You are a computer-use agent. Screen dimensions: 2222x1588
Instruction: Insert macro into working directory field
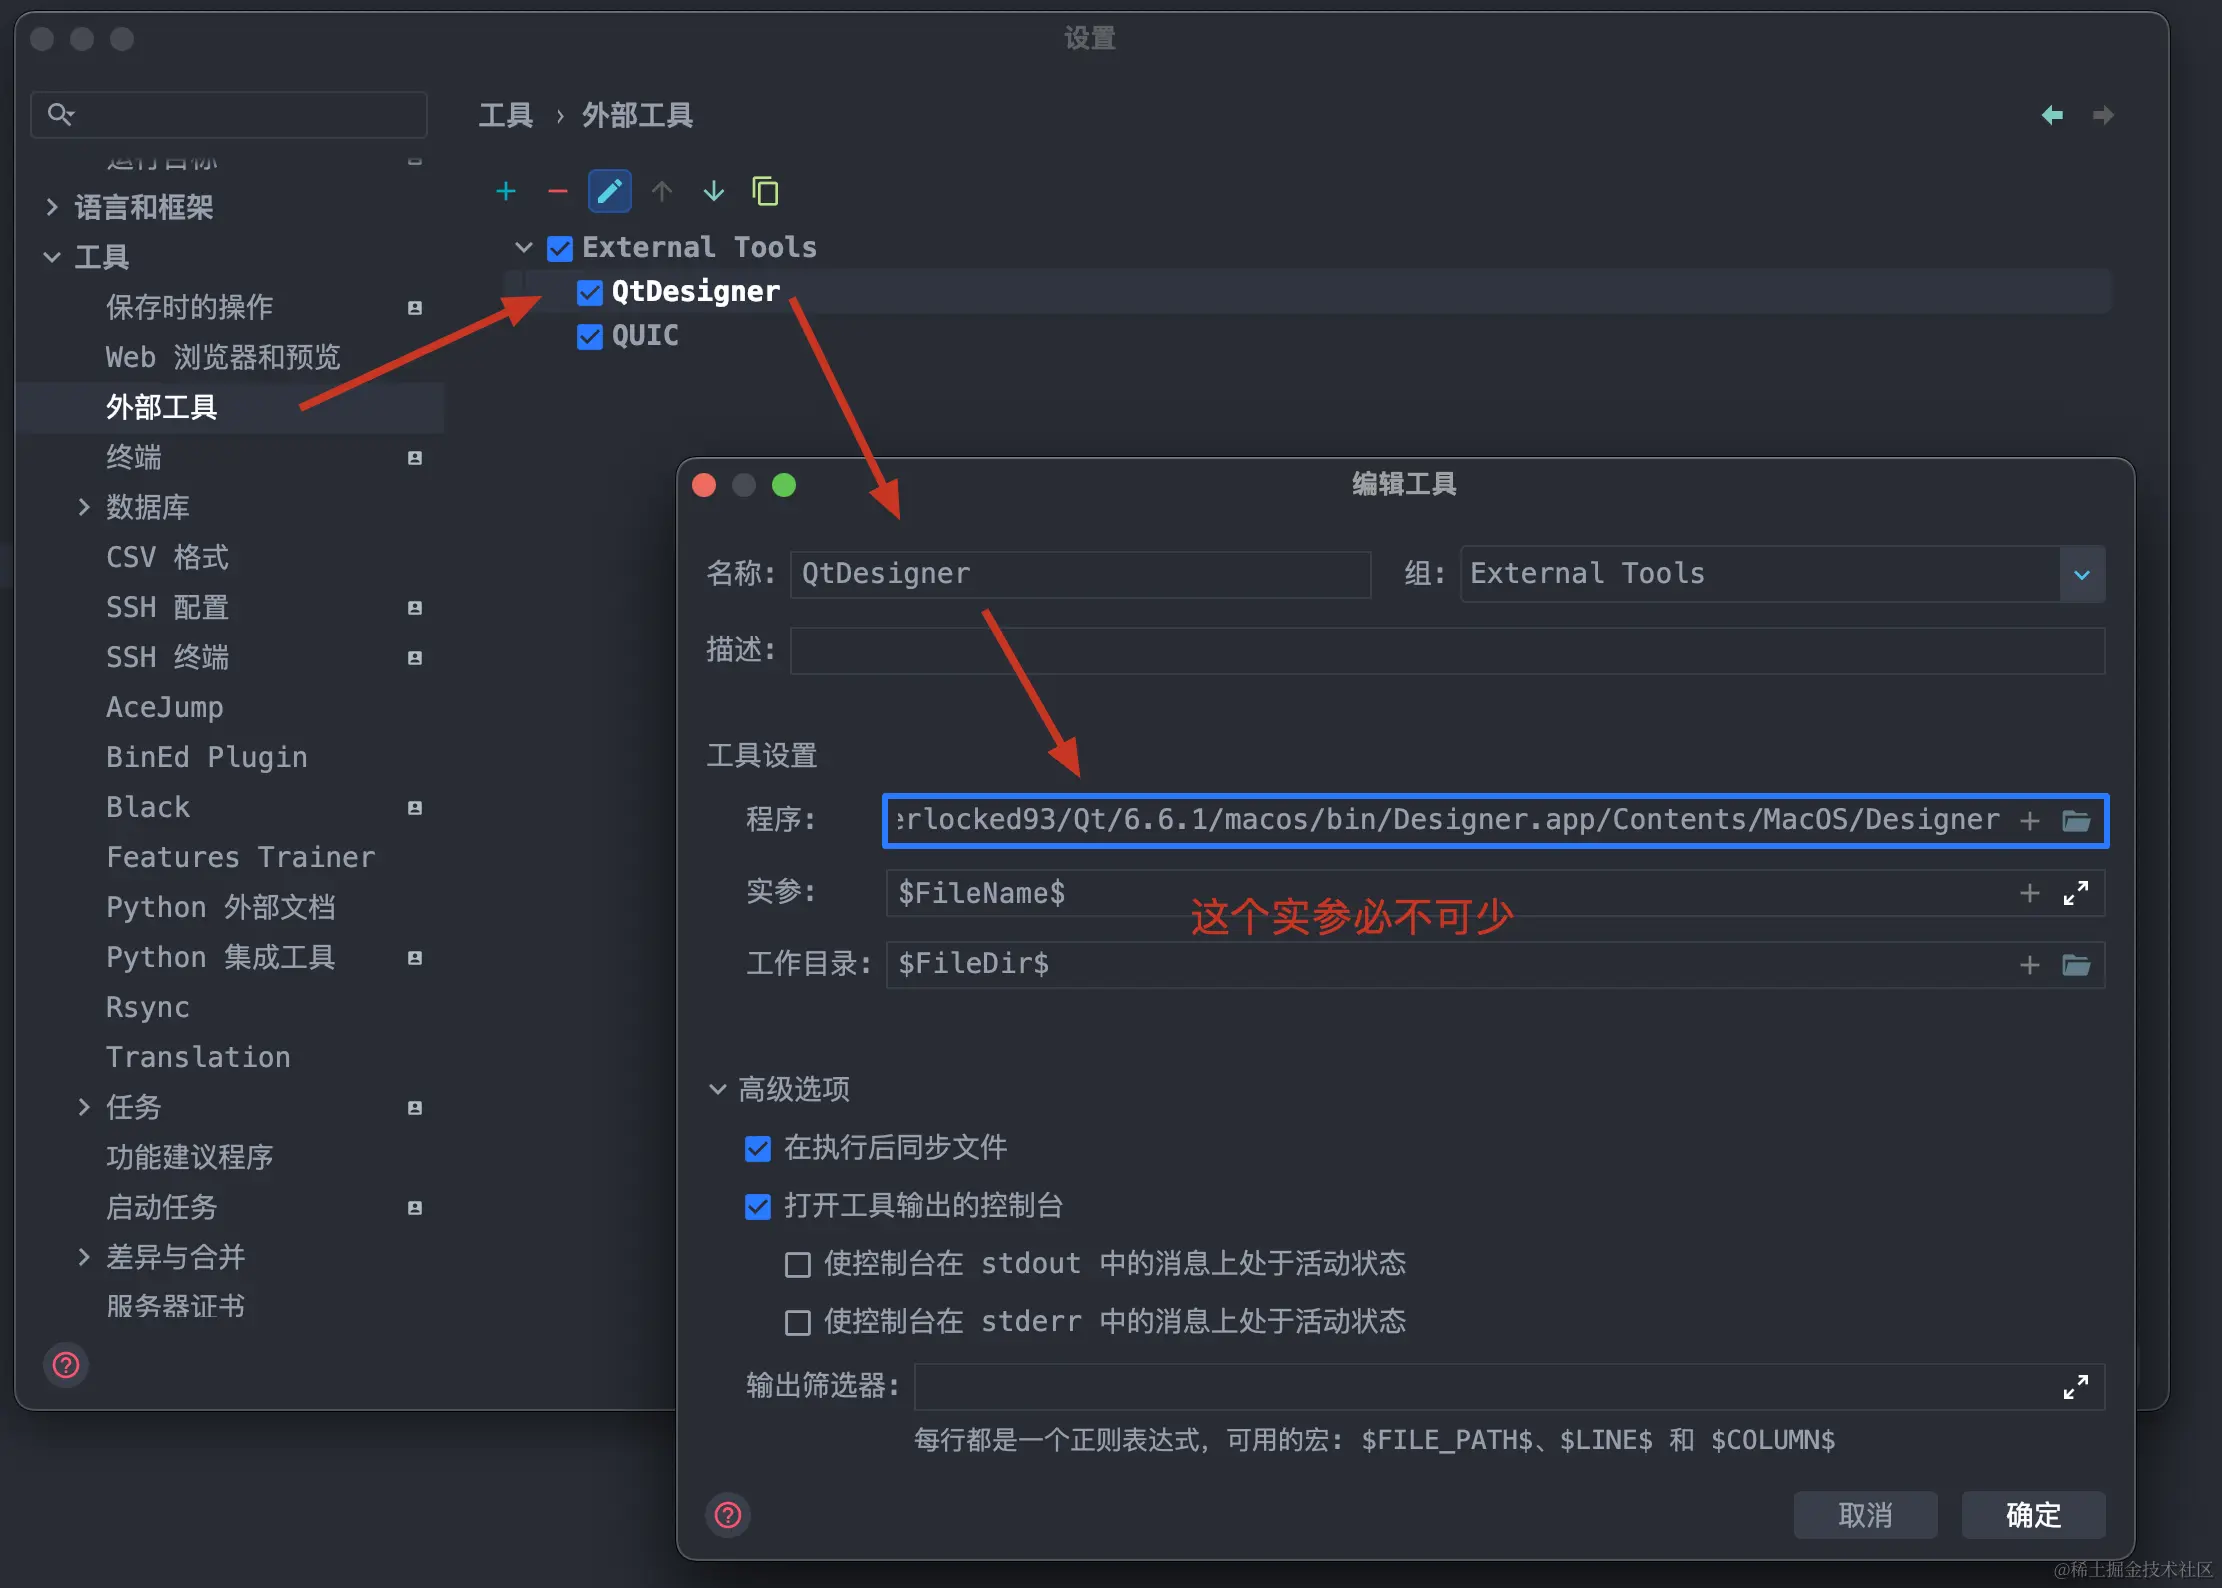[2029, 965]
